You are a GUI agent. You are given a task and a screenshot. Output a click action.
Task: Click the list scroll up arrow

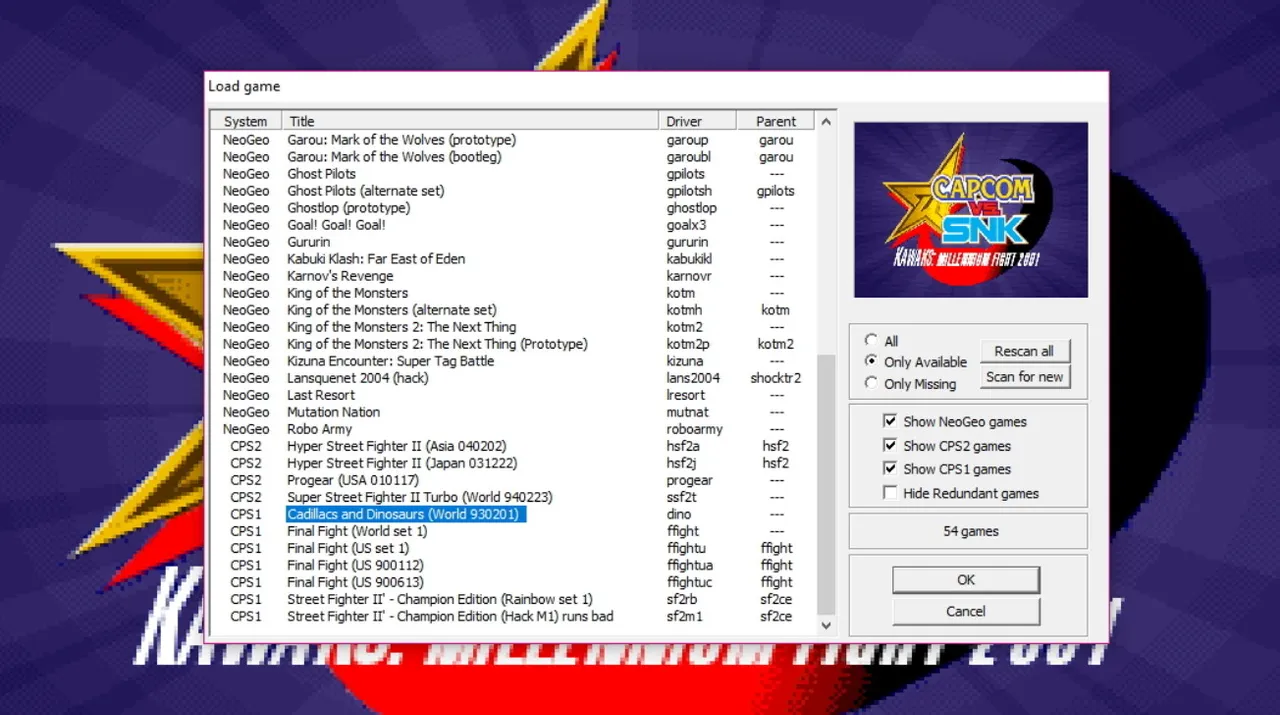826,122
